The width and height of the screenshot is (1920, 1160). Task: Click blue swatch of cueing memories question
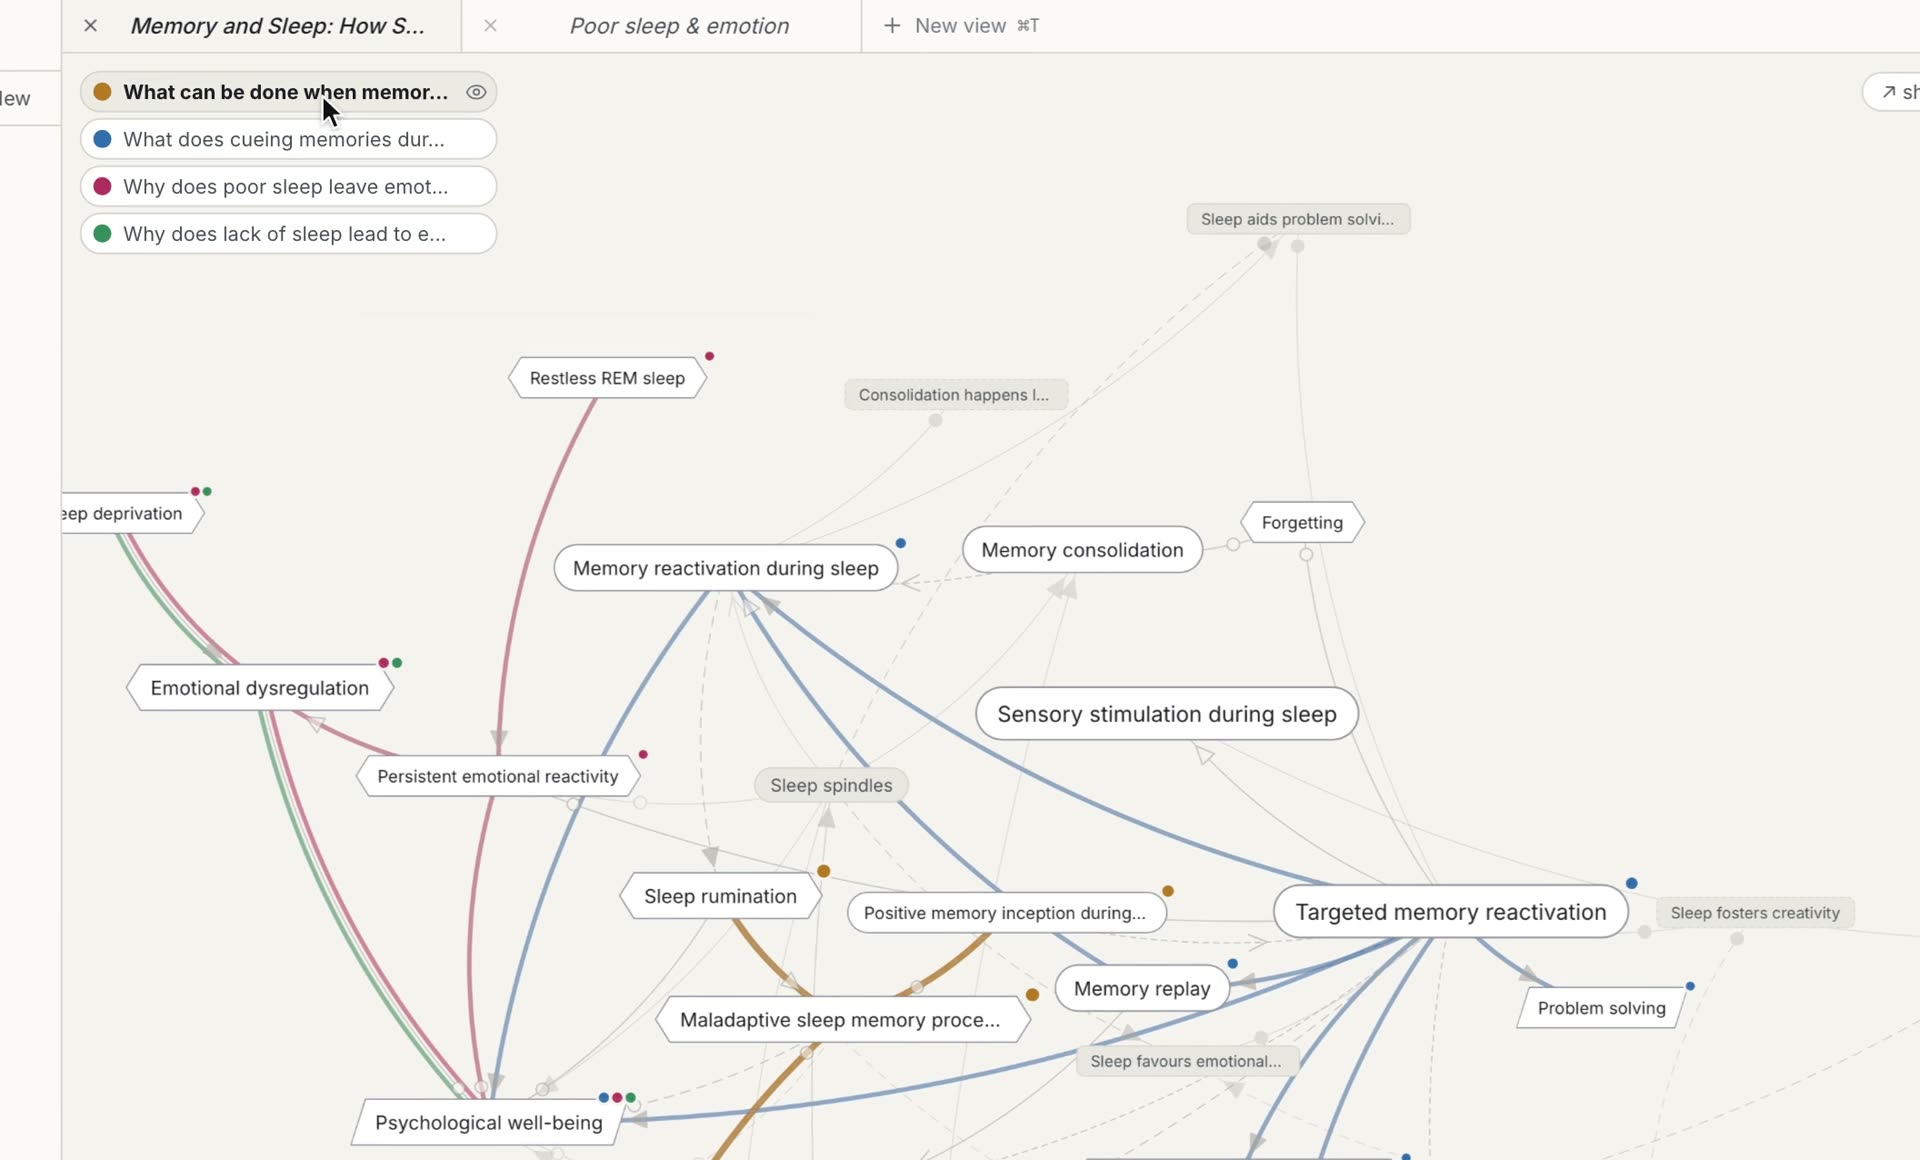[102, 139]
